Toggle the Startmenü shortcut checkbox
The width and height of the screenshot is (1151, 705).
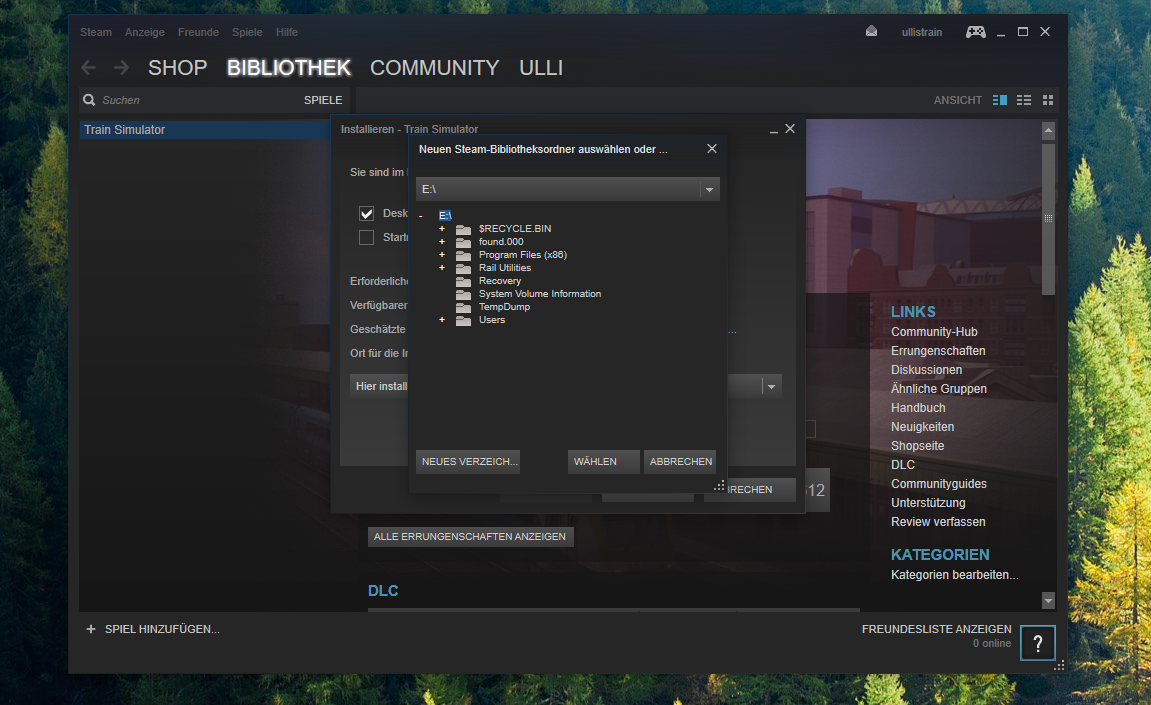(x=366, y=237)
